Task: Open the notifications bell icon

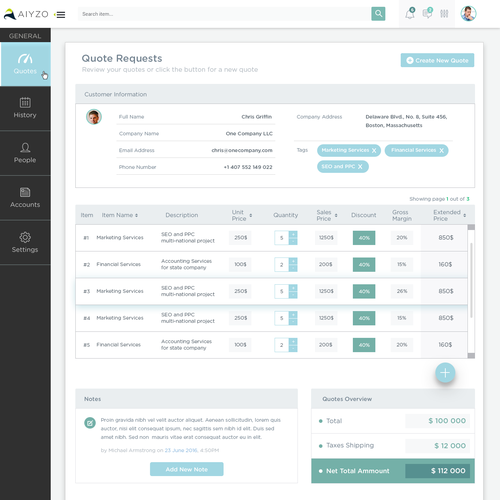Action: [410, 14]
